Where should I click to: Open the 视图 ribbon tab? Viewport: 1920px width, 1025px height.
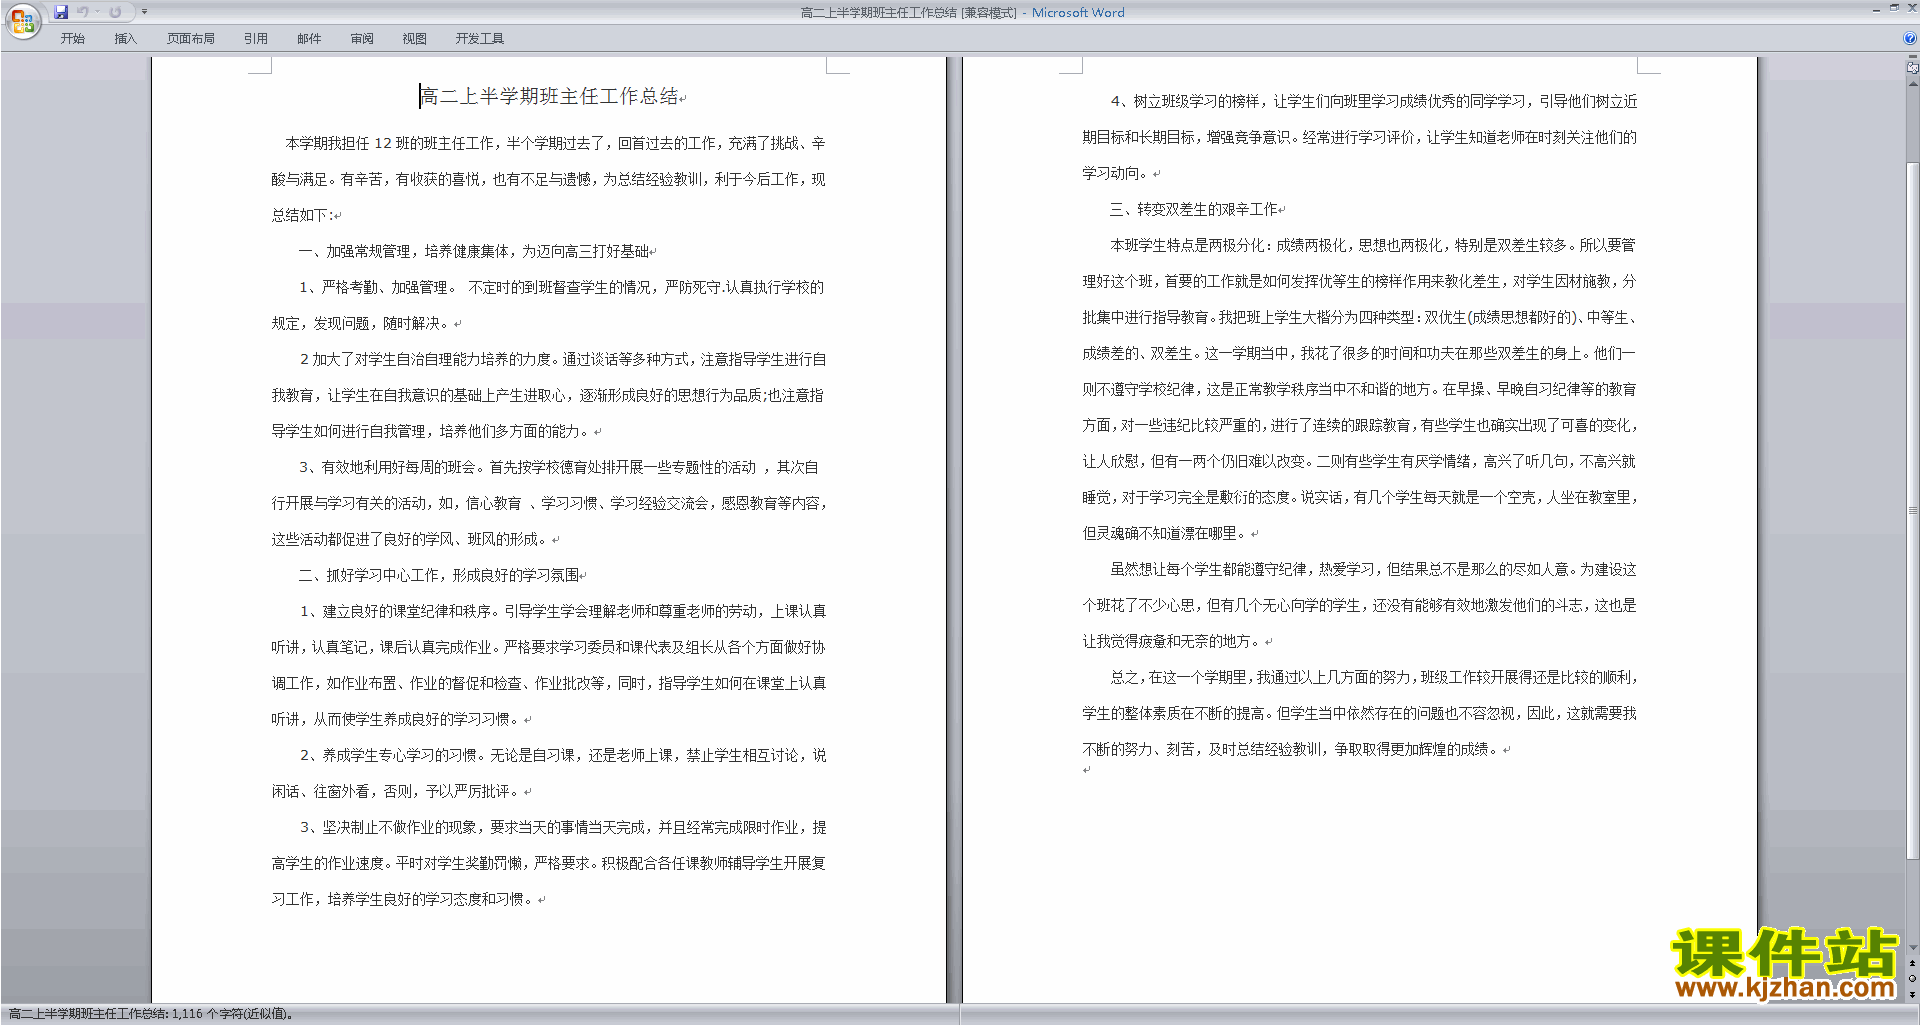[x=415, y=39]
